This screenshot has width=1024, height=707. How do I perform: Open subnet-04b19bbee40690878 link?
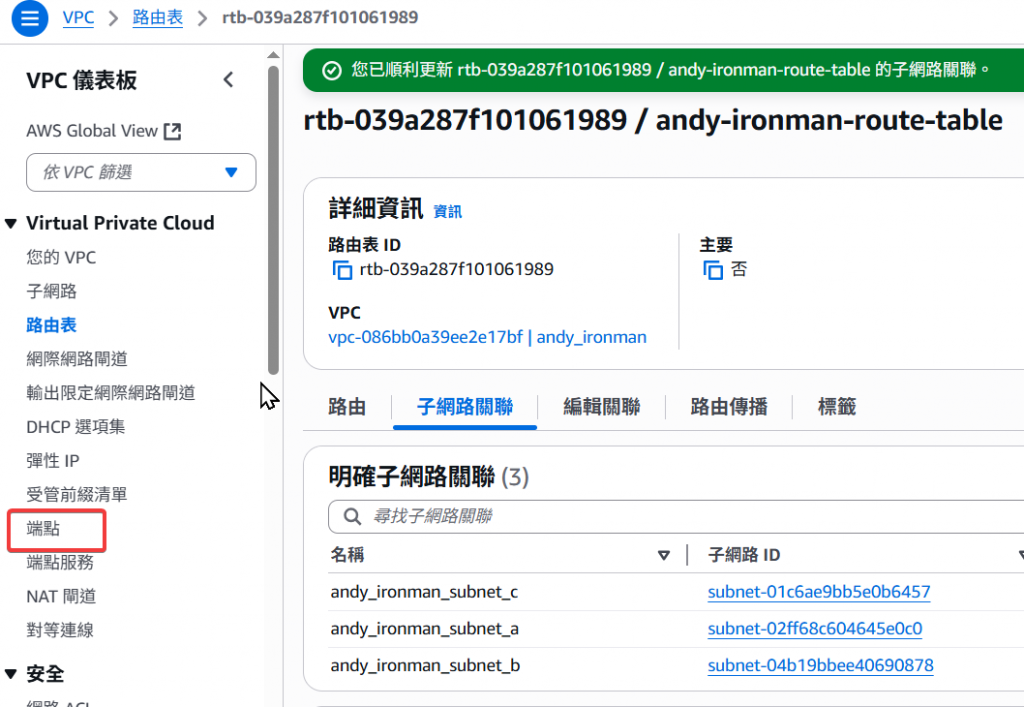(x=821, y=665)
